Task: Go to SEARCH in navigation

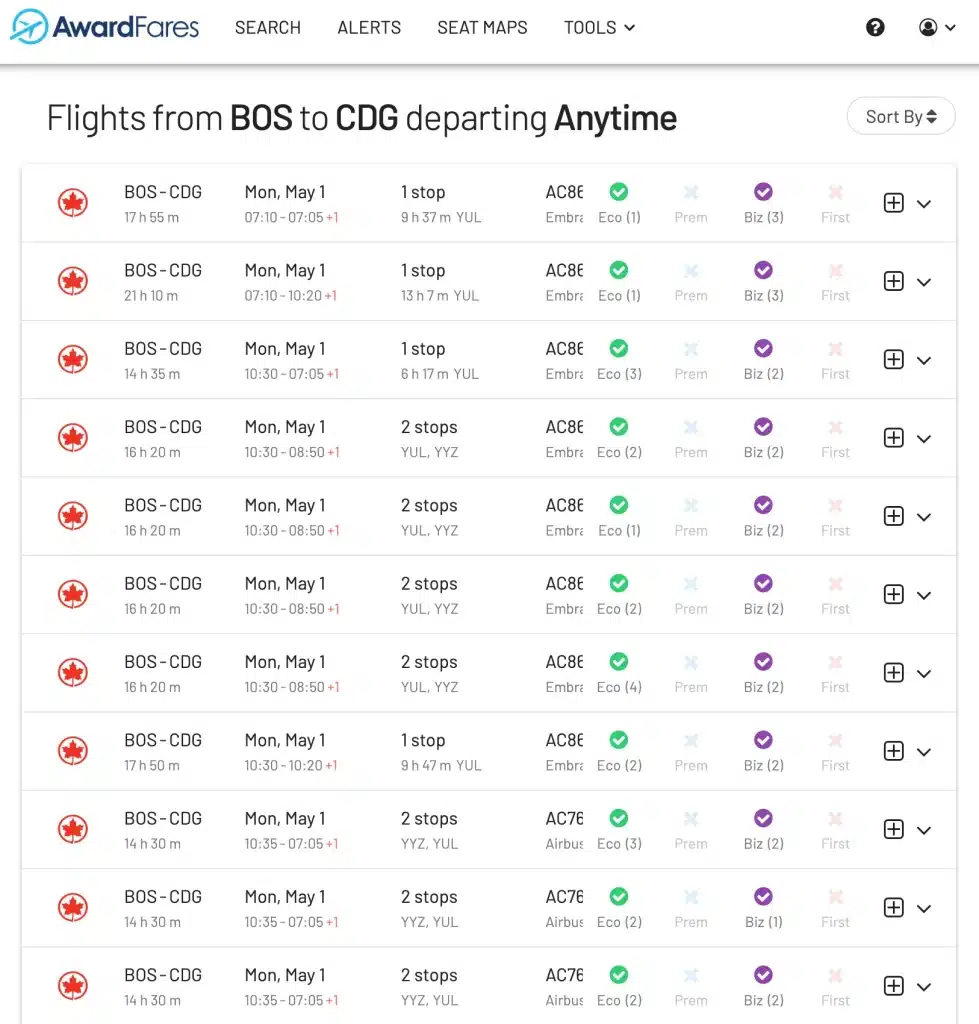Action: pos(268,27)
